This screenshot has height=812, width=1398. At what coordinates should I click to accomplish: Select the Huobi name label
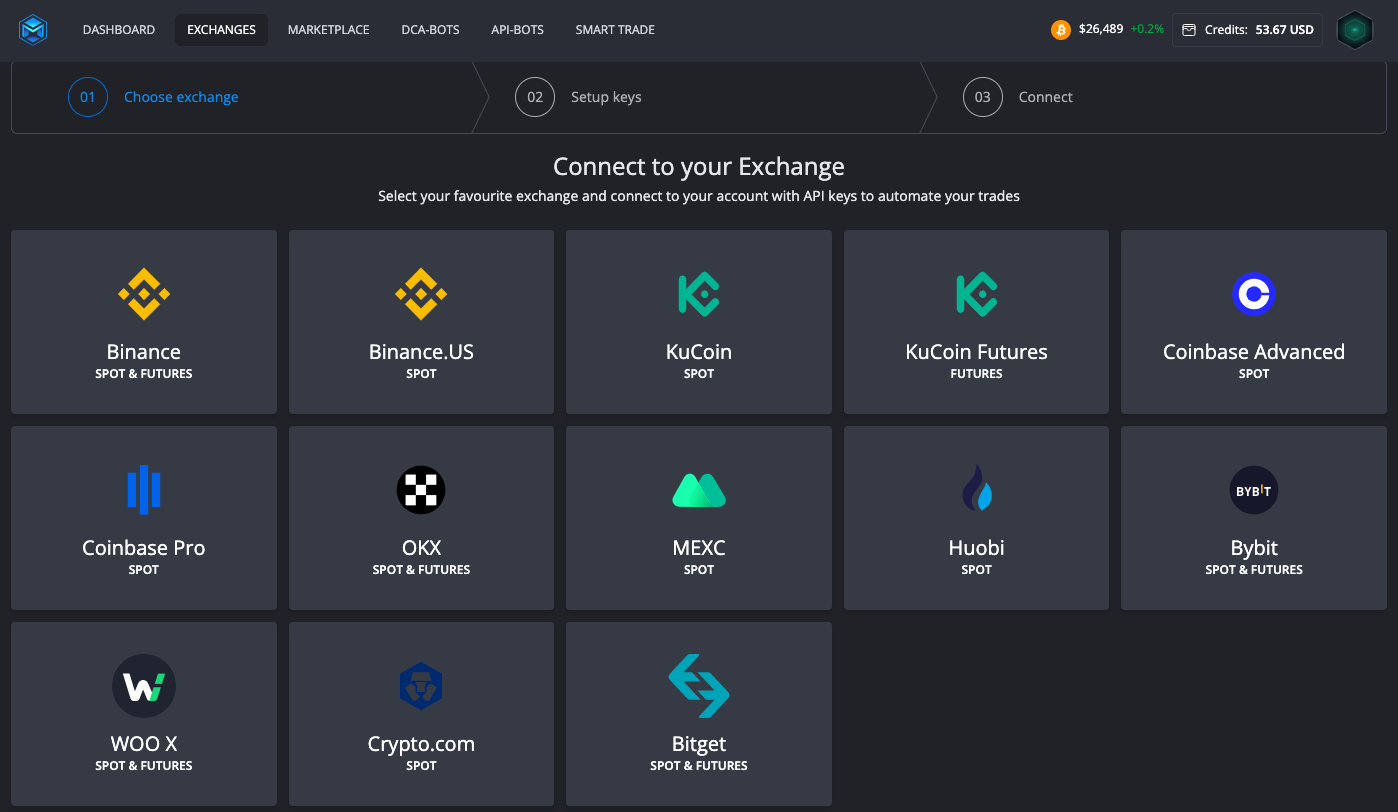click(976, 548)
